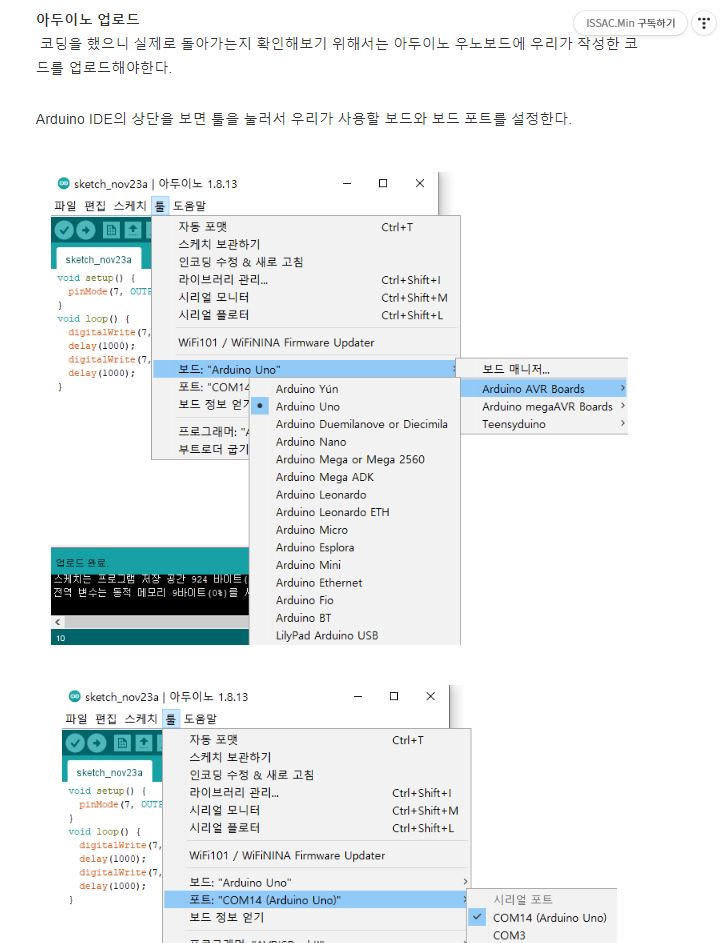Click the console horizontal scrollbar left arrow
Screen dimensions: 727x943
click(x=56, y=621)
